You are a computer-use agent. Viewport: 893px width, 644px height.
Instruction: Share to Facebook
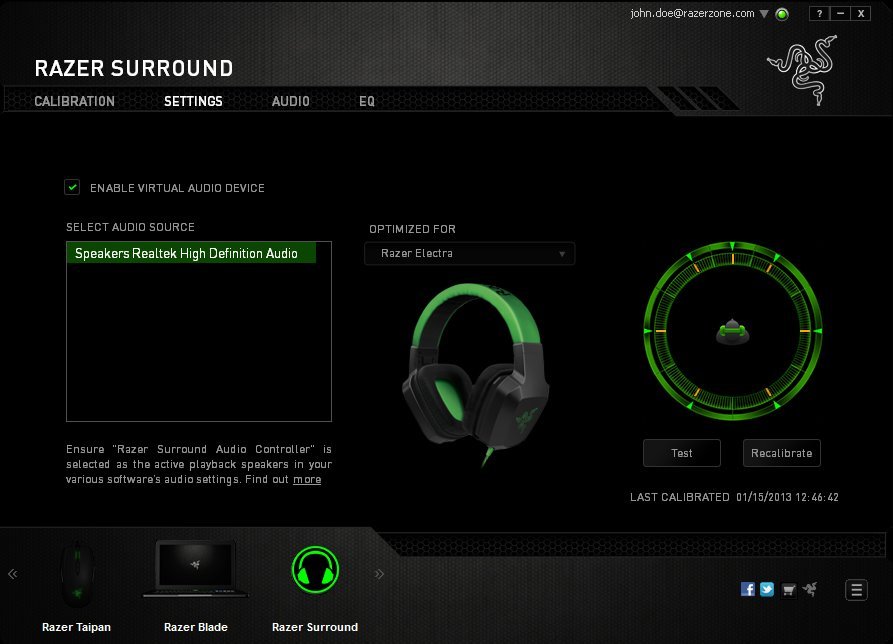747,589
